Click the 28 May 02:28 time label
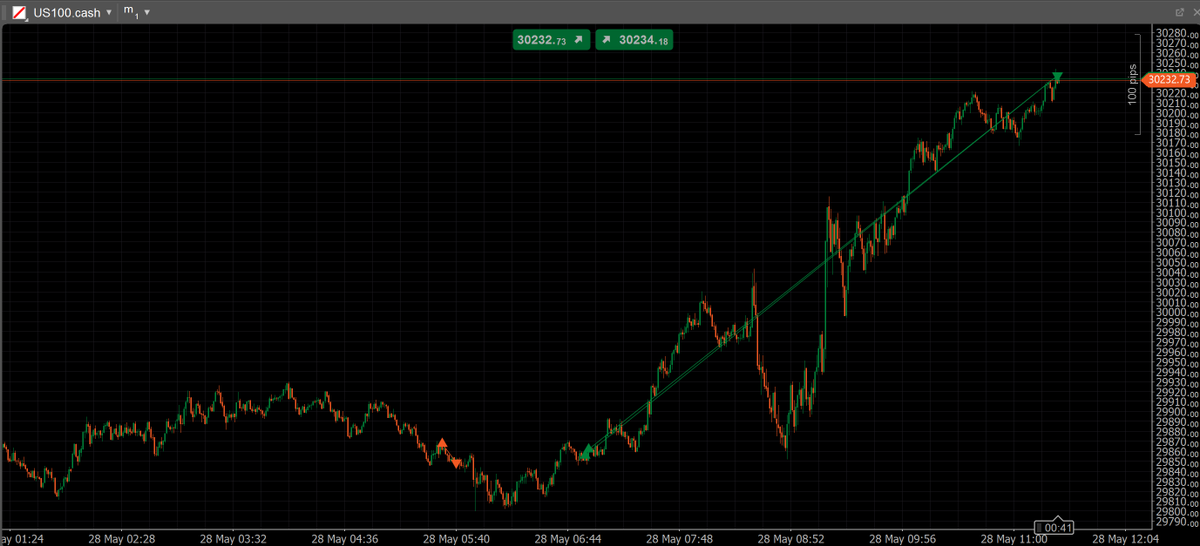This screenshot has width=1200, height=546. [120, 538]
